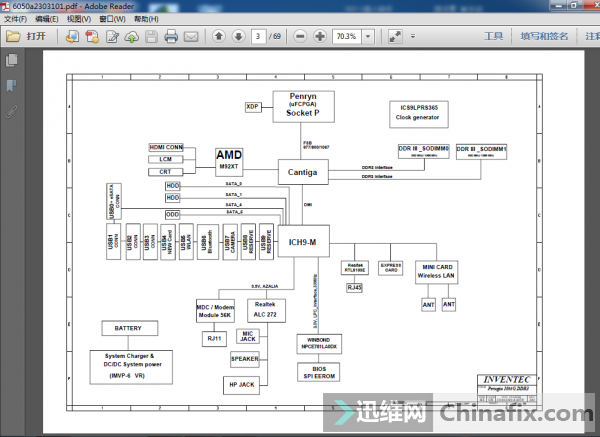Click the cloud upload icon
This screenshot has width=600, height=437.
[132, 36]
